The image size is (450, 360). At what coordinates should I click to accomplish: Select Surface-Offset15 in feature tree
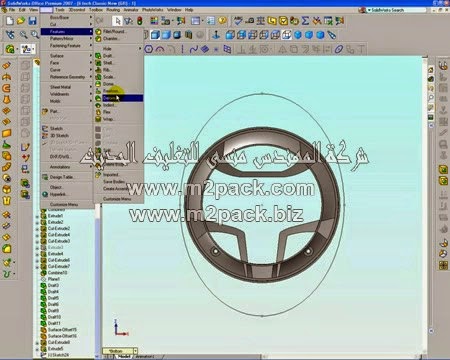click(x=62, y=330)
